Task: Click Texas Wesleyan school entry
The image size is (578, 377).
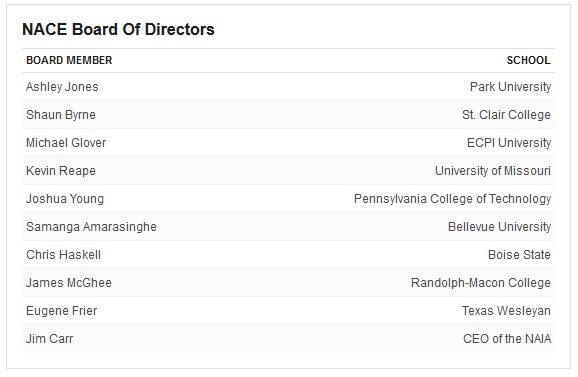Action: [x=506, y=311]
